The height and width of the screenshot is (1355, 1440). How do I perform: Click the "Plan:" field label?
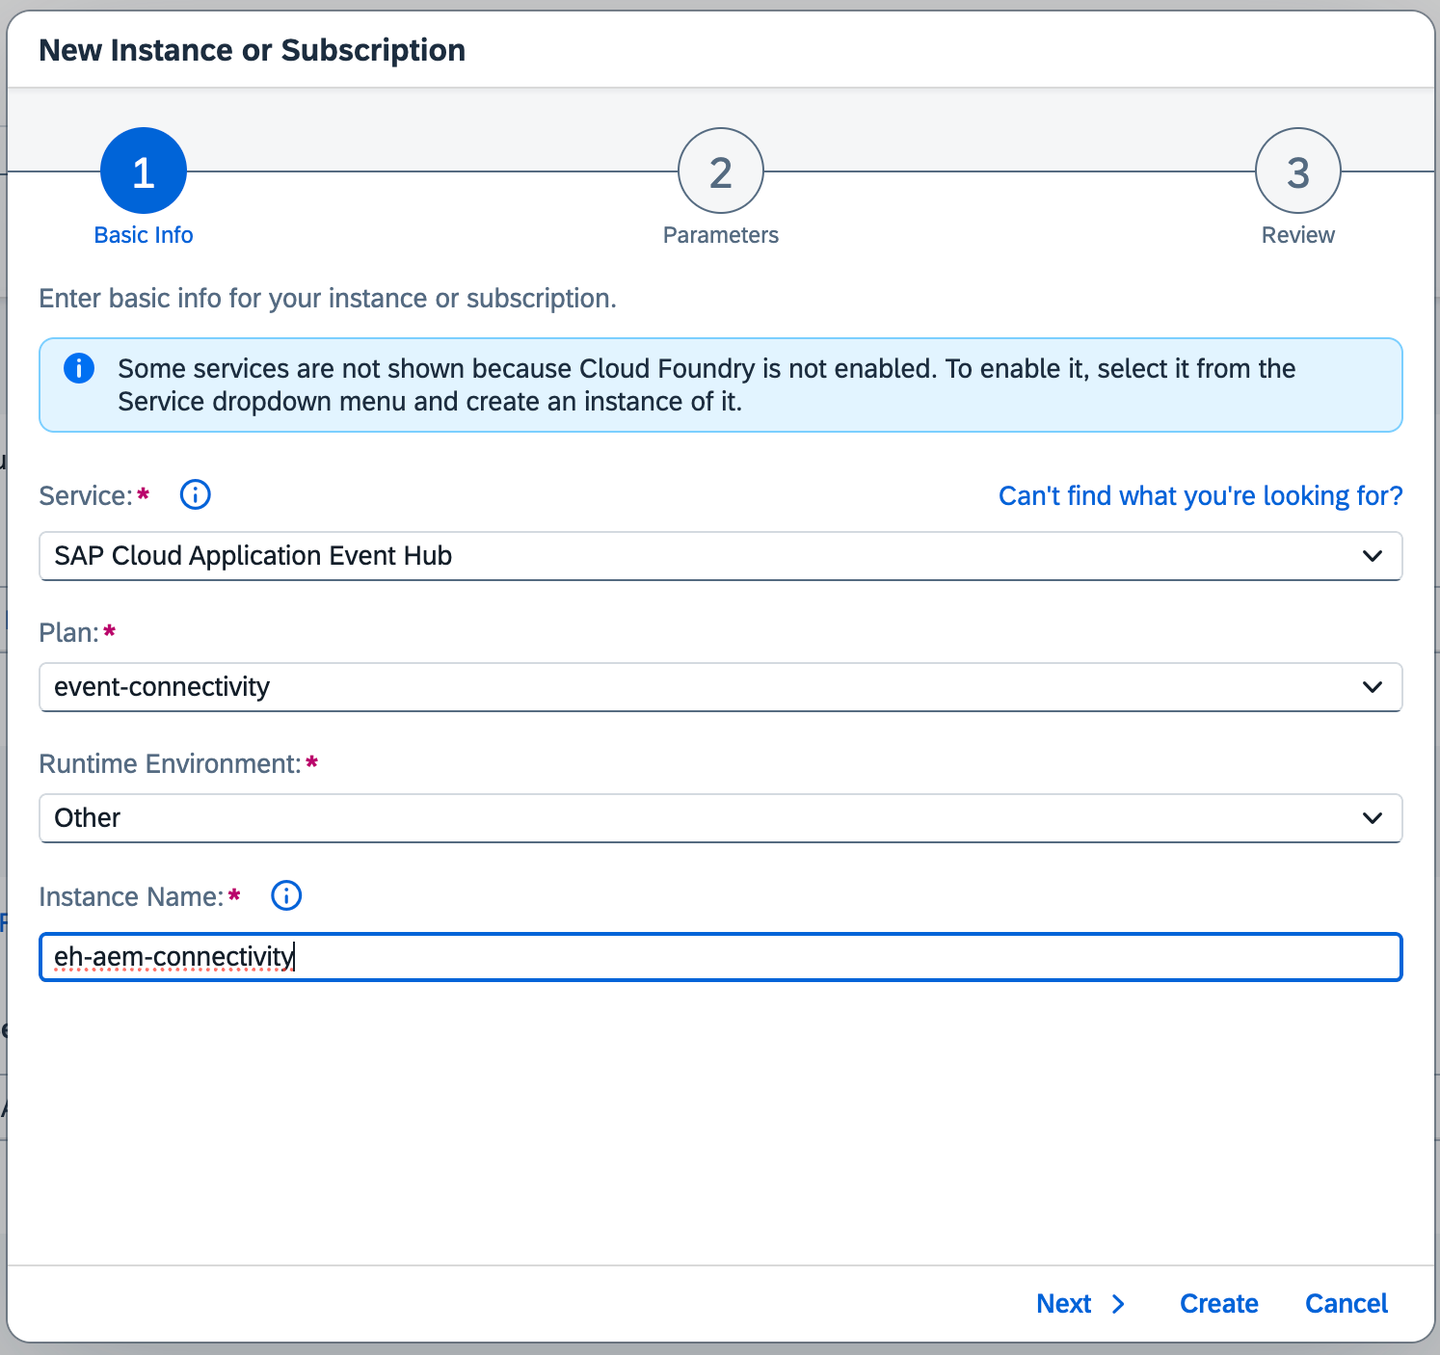[69, 633]
